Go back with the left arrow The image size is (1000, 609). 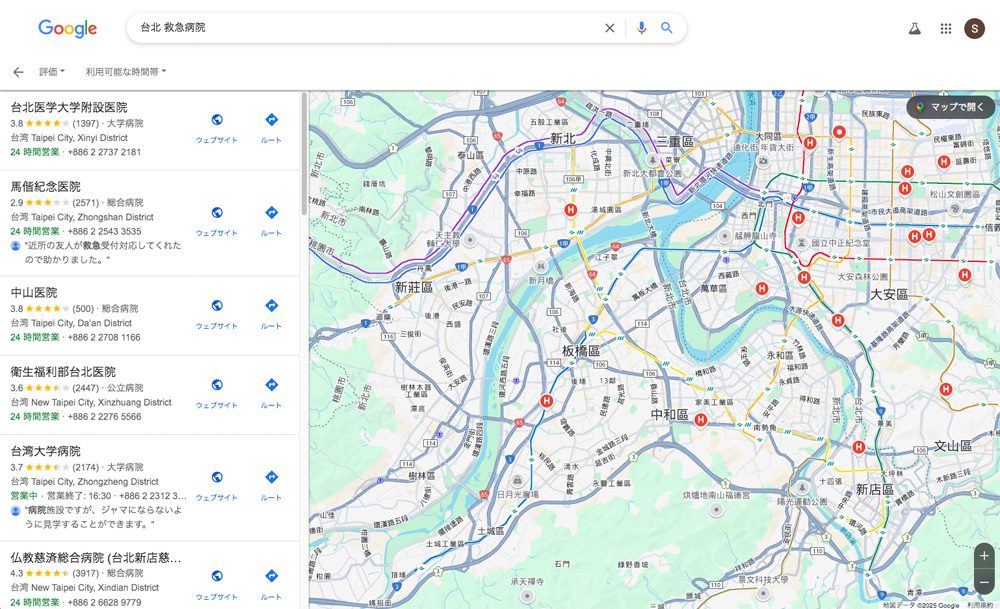(18, 72)
